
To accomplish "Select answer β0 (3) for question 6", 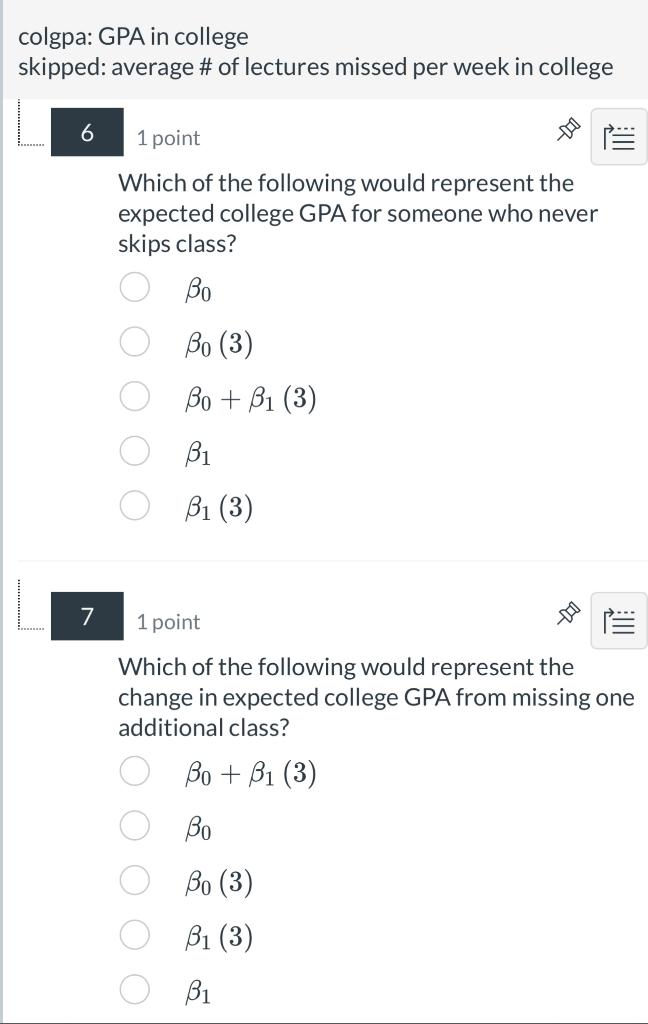I will tap(134, 343).
